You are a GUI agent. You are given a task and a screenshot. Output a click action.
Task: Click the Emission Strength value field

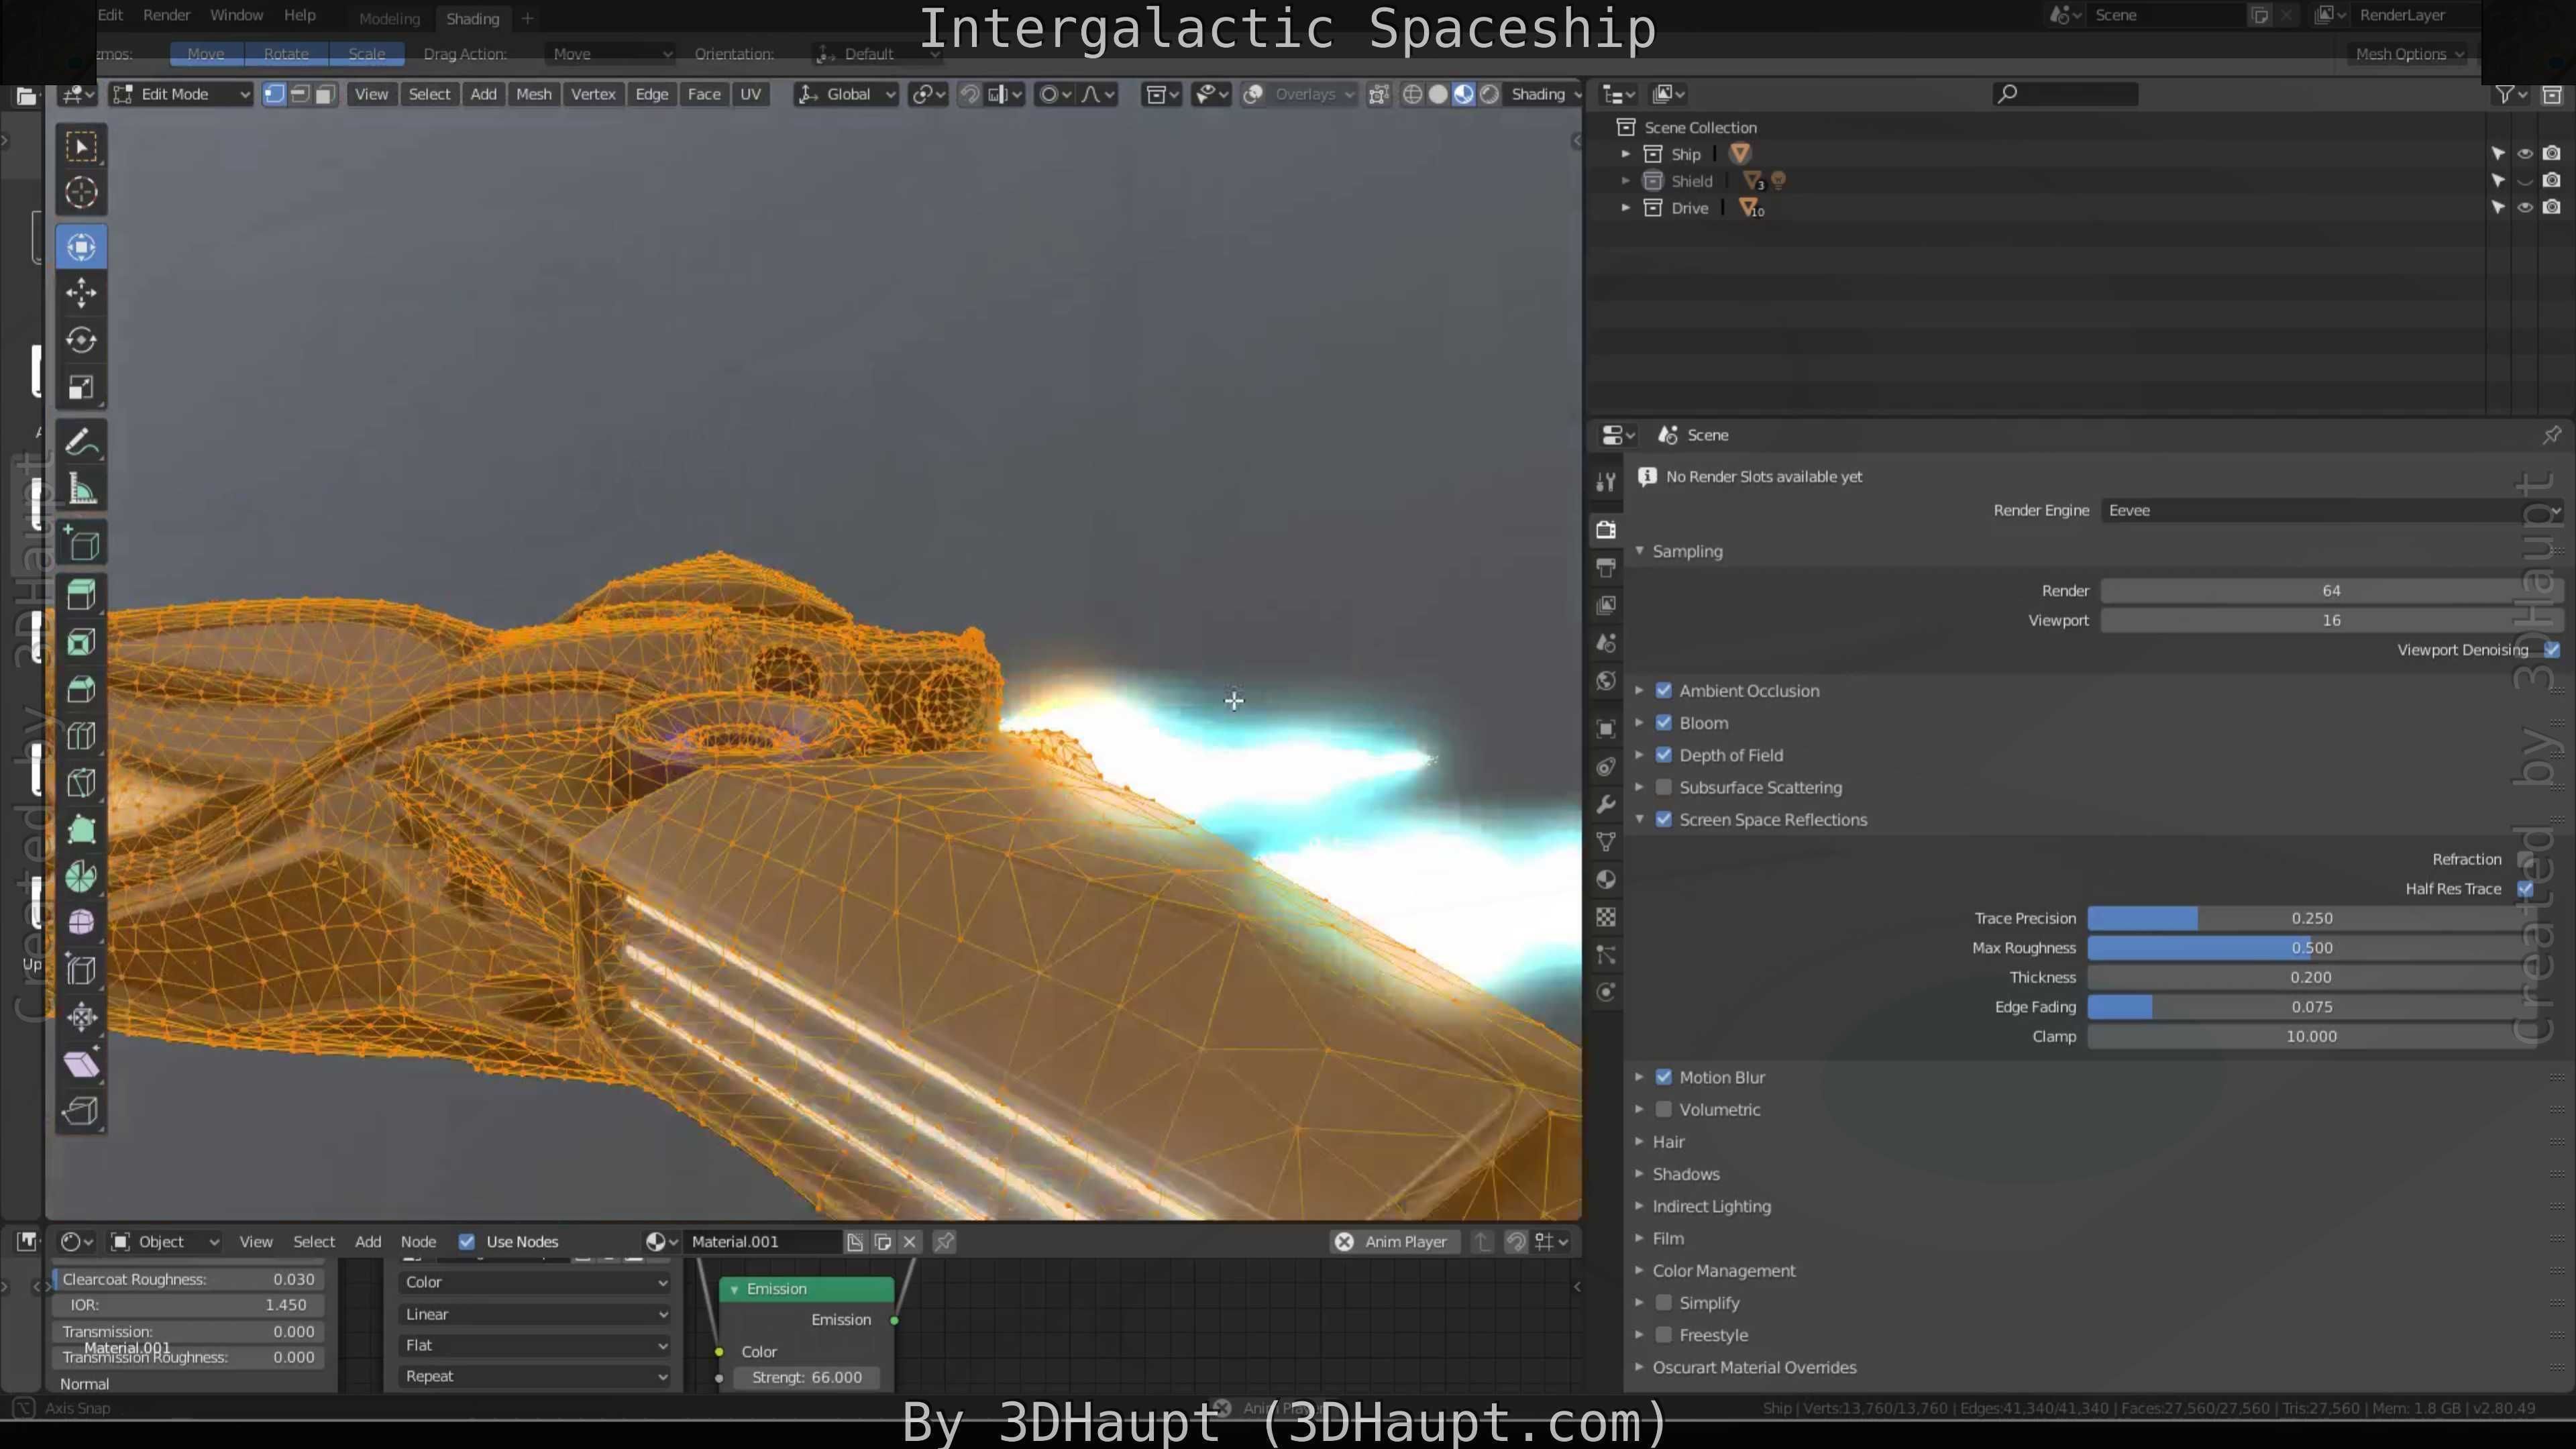(806, 1377)
